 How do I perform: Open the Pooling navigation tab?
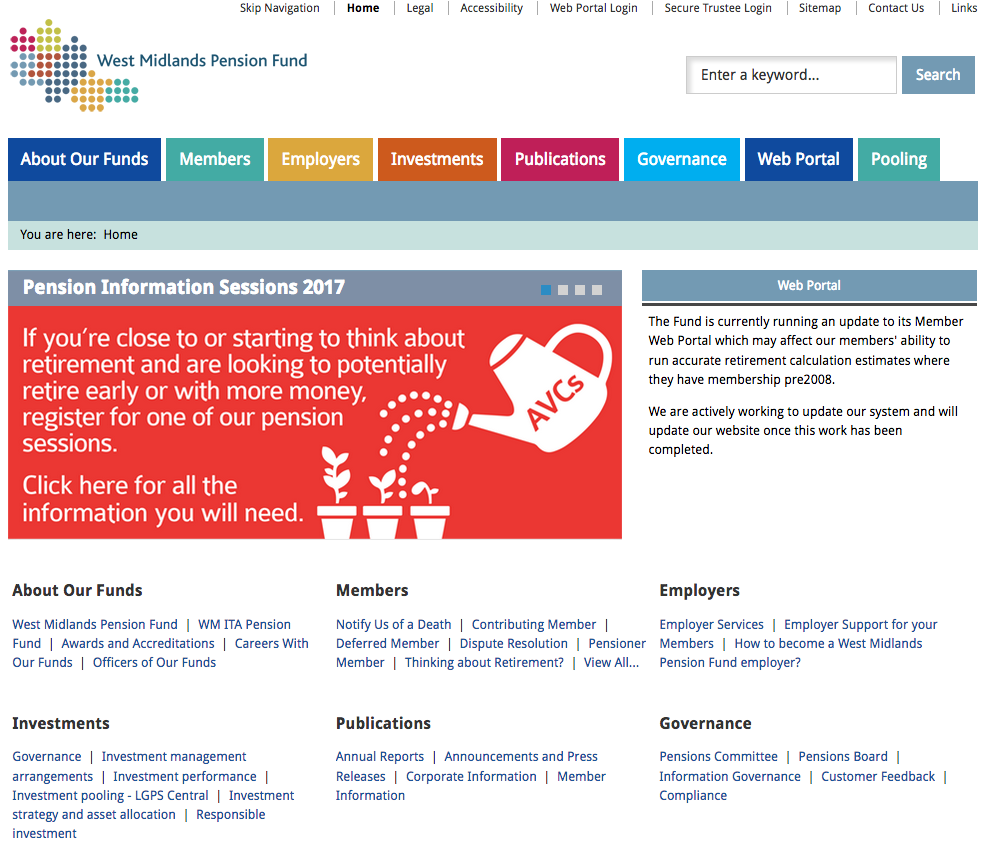click(898, 160)
